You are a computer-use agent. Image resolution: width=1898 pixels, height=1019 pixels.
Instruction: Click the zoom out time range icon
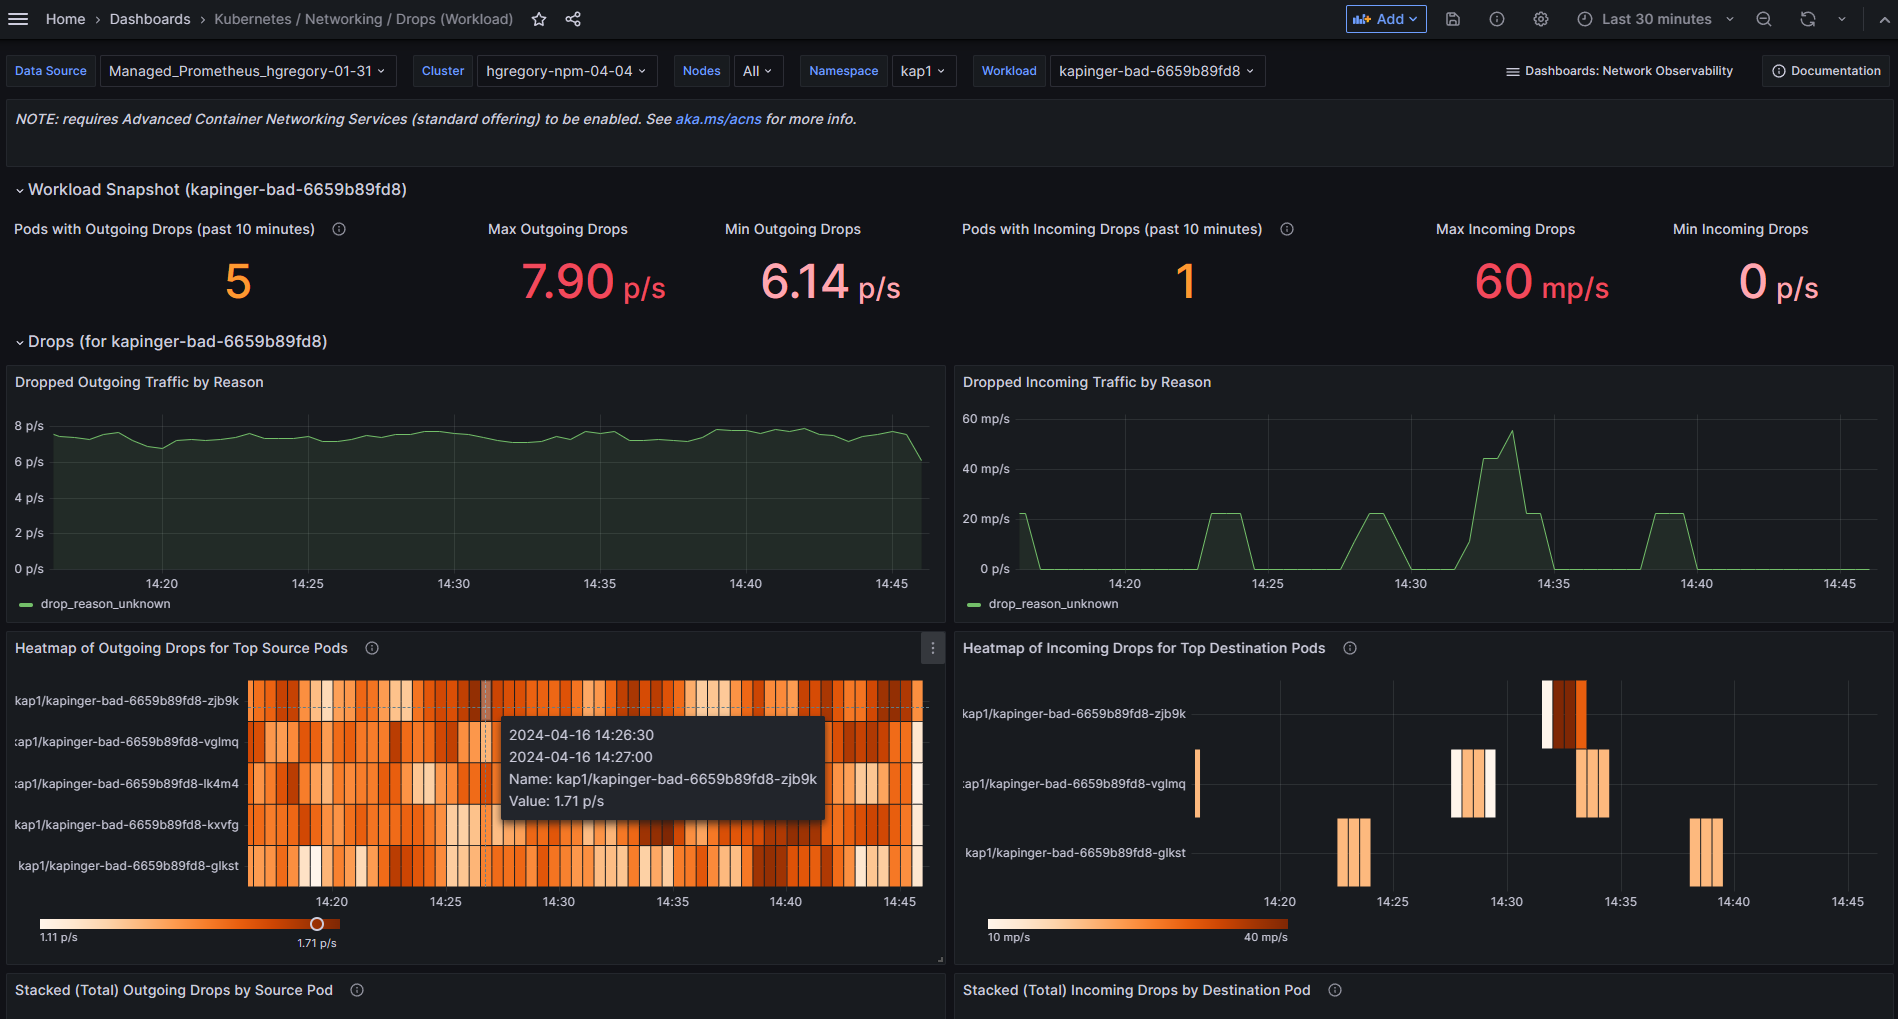coord(1764,19)
